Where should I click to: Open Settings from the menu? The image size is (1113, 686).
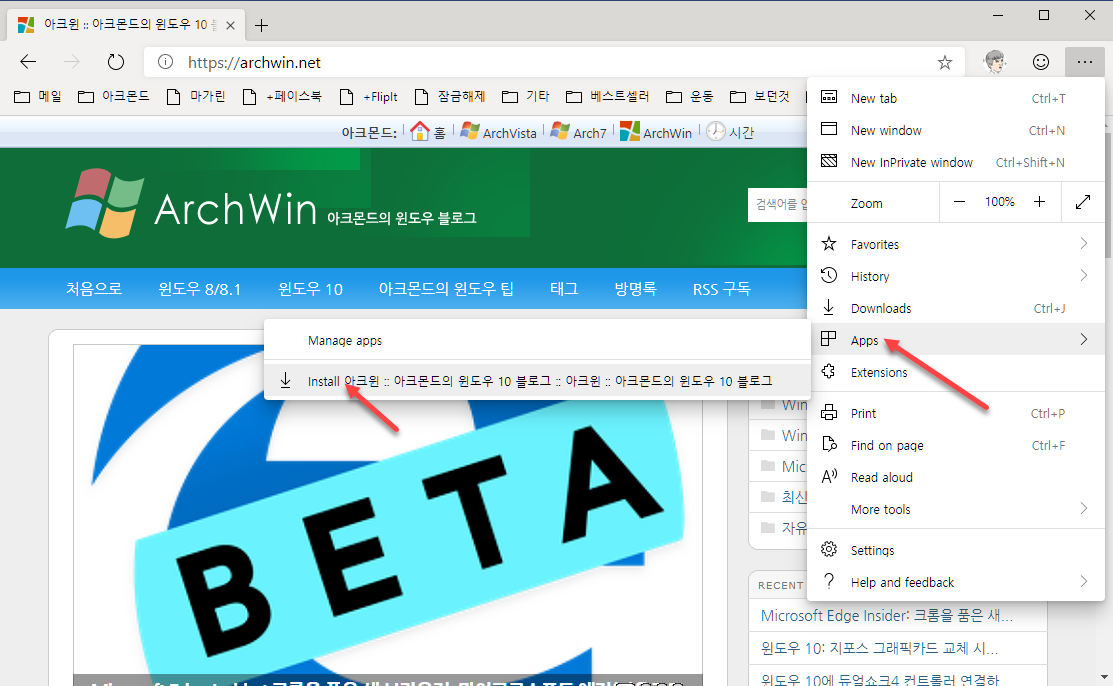point(955,550)
